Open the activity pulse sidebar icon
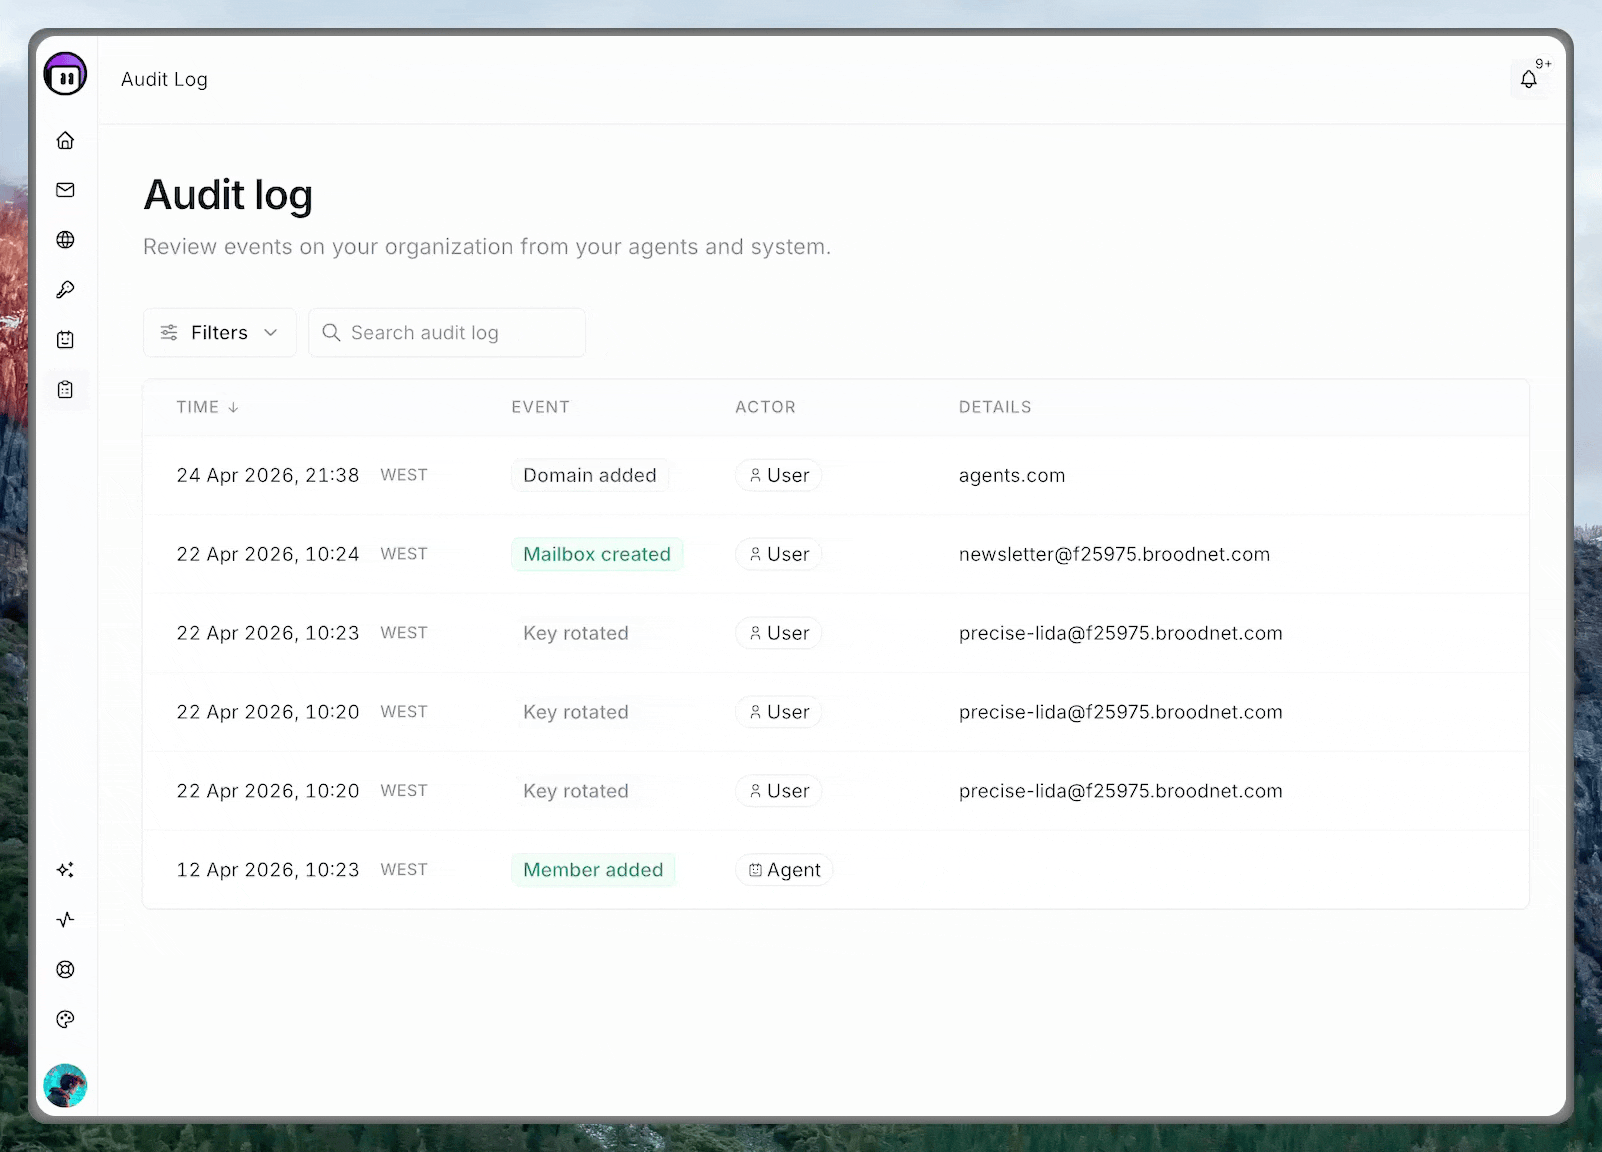 (65, 920)
